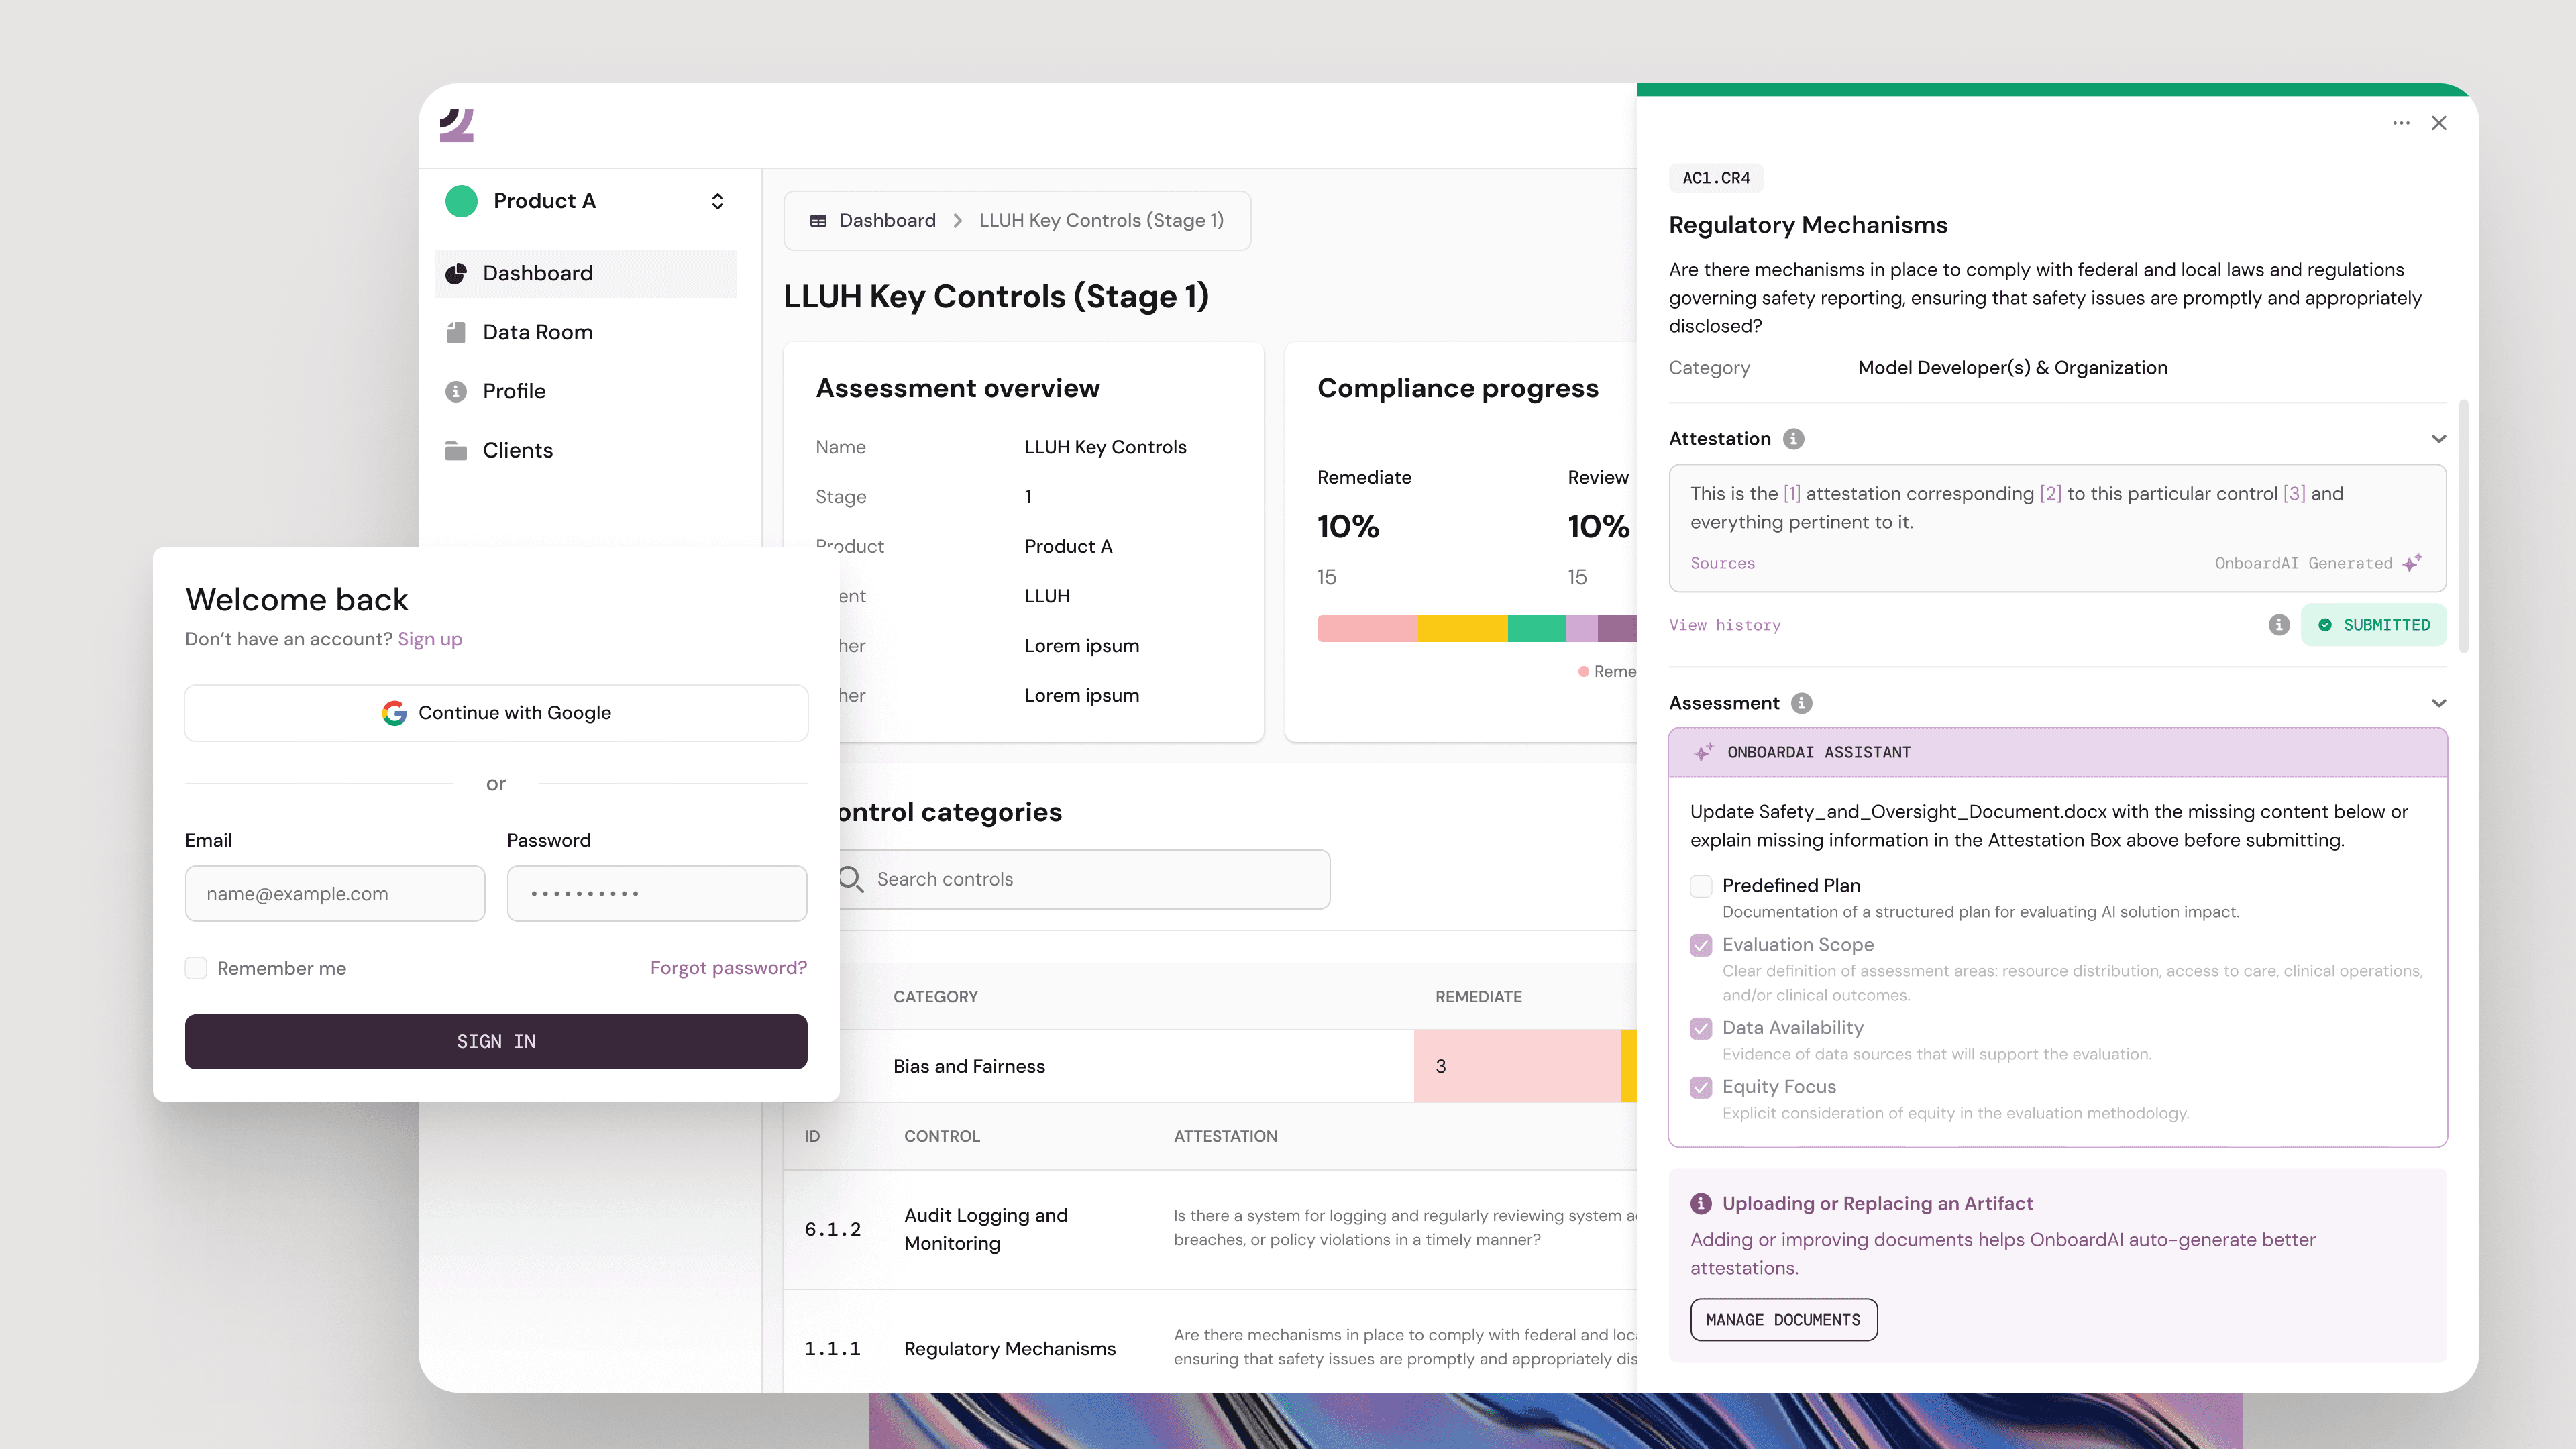Click the Assessment info icon
Screen dimensions: 2576x1449
(1802, 703)
